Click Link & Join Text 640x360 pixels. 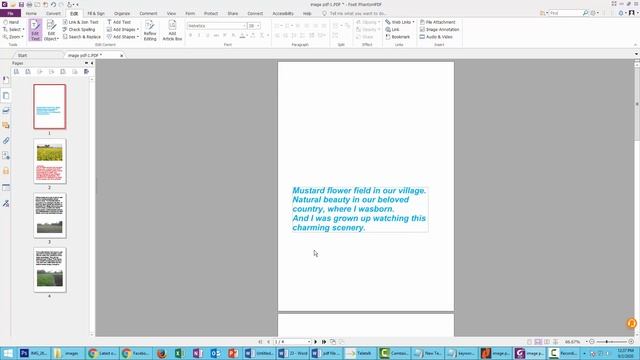click(81, 22)
